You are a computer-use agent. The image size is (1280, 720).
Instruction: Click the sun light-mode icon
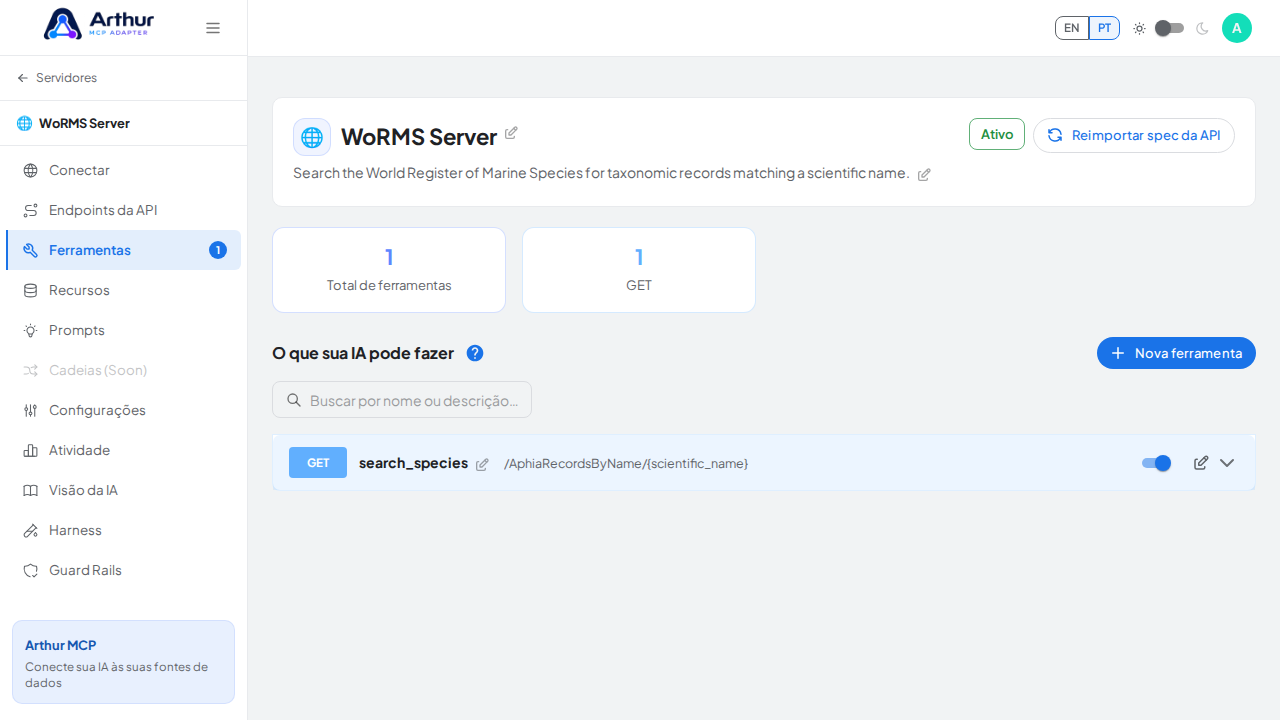click(x=1139, y=28)
